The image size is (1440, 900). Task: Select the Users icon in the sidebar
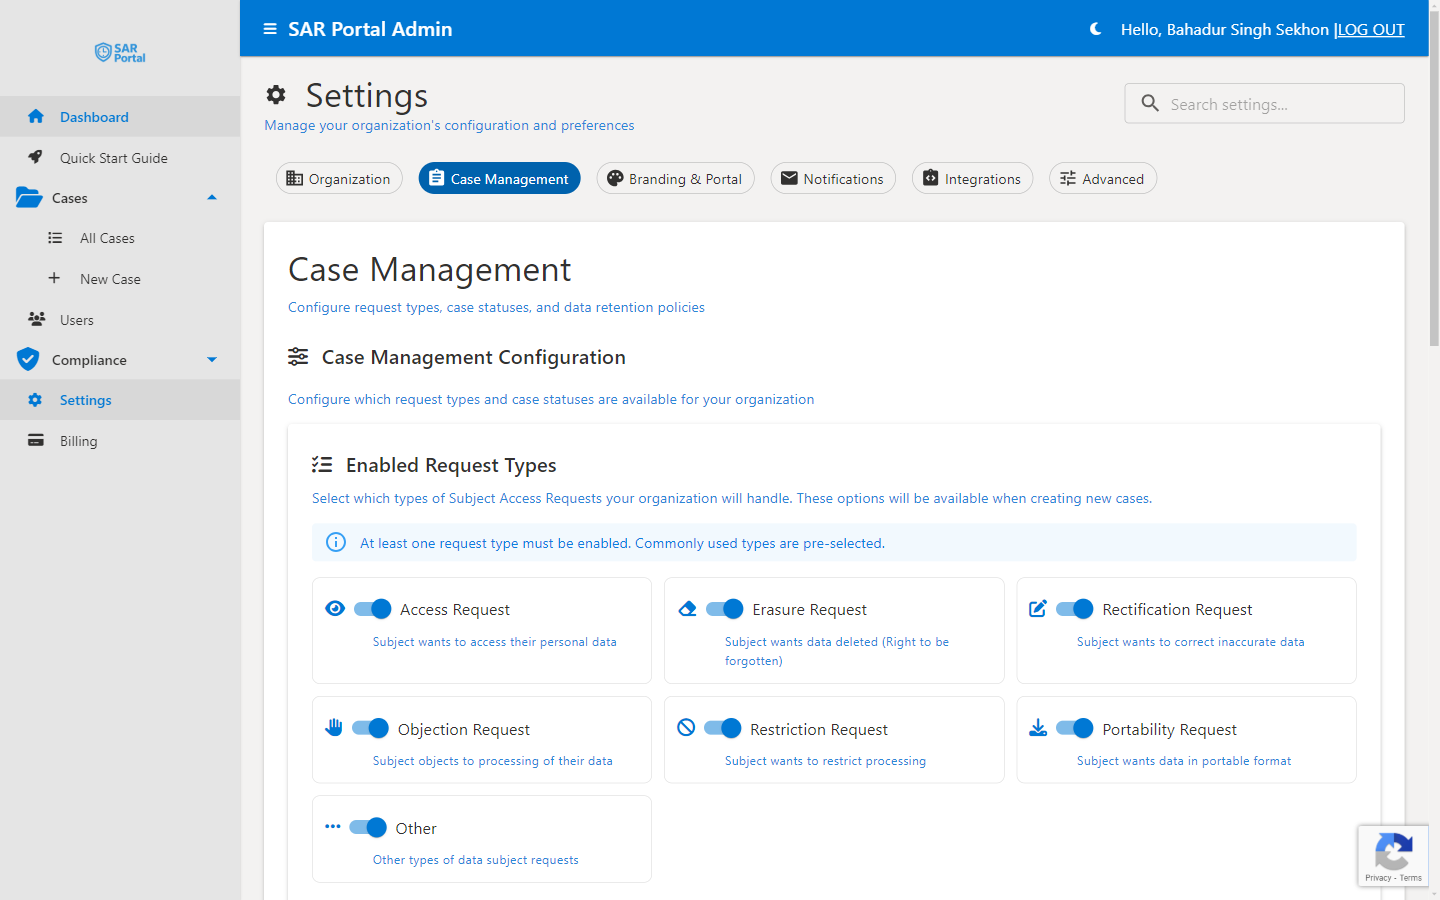click(x=34, y=319)
